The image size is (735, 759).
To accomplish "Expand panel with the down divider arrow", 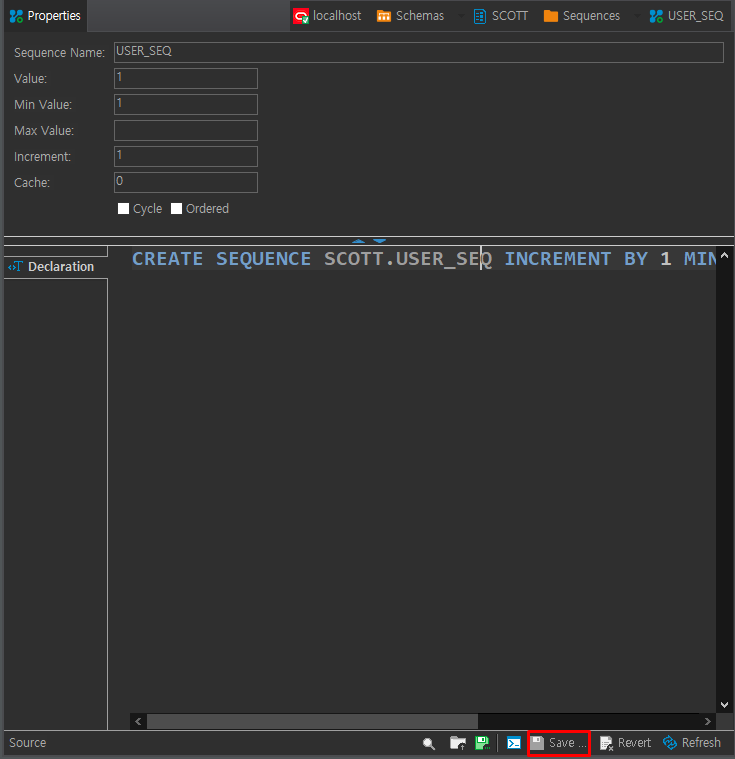I will click(x=379, y=241).
